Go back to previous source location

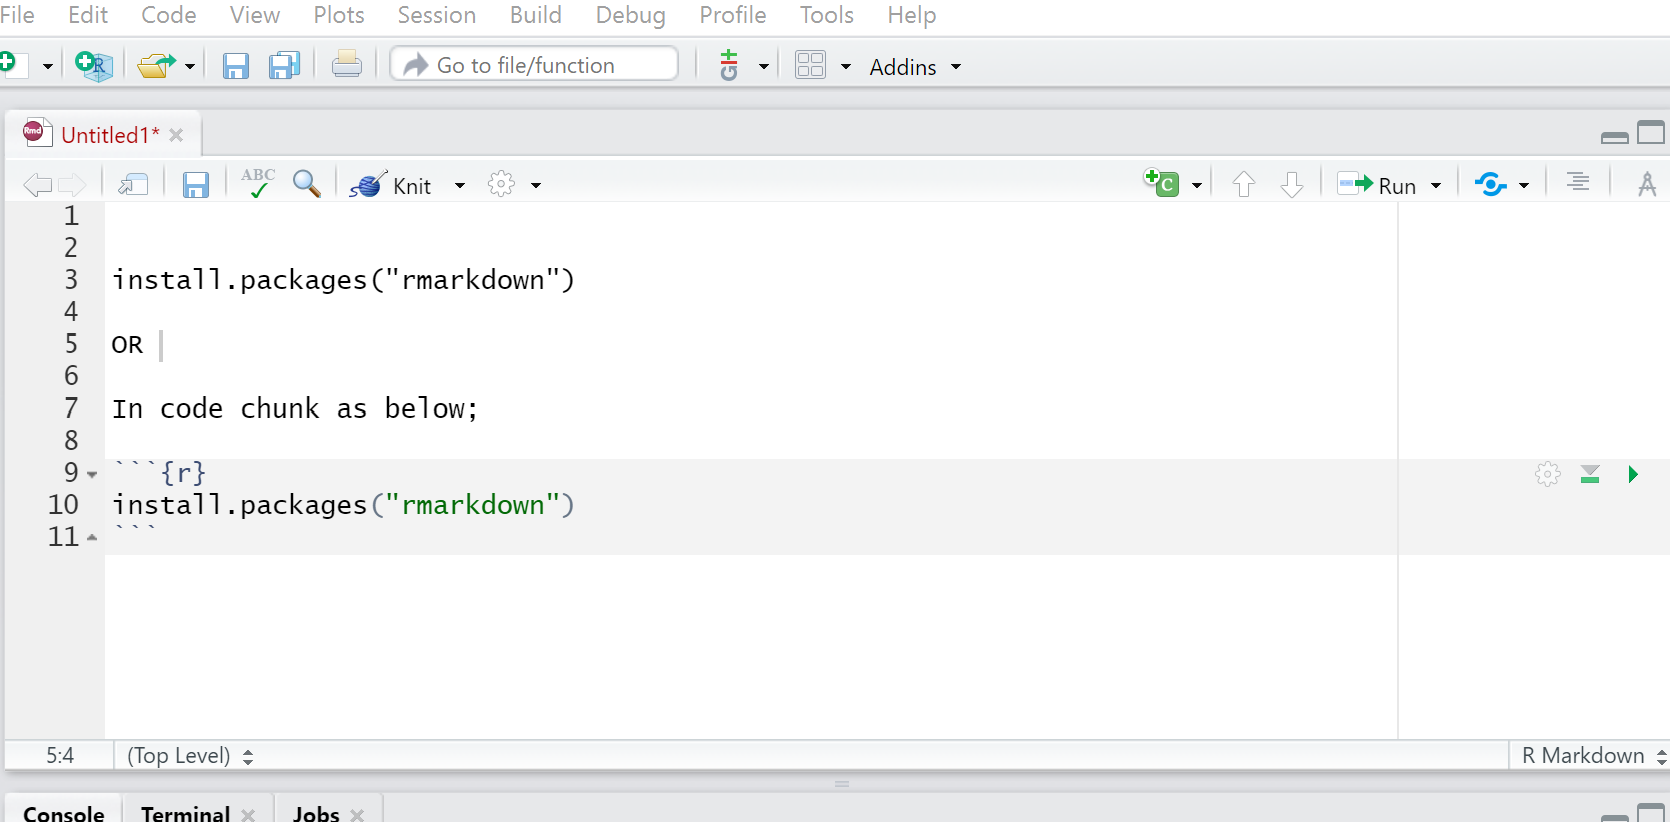tap(37, 185)
